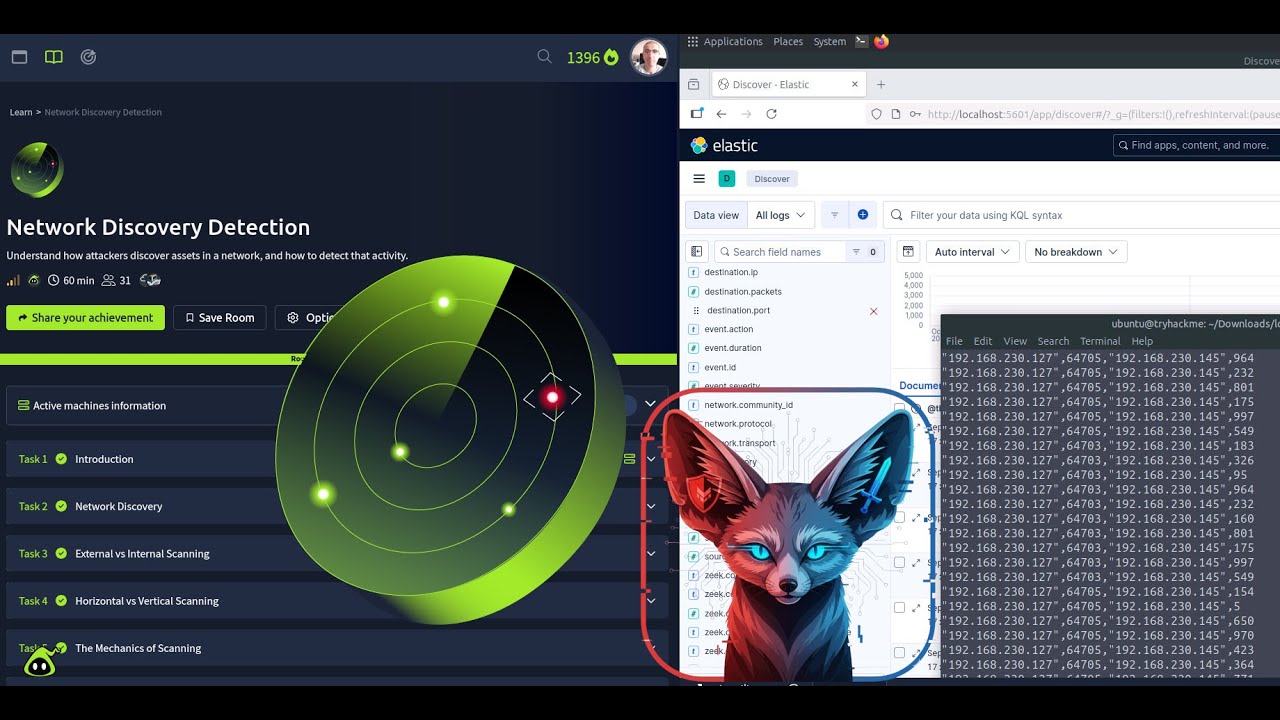The image size is (1280, 720).
Task: Open the terminal File menu
Action: 955,341
